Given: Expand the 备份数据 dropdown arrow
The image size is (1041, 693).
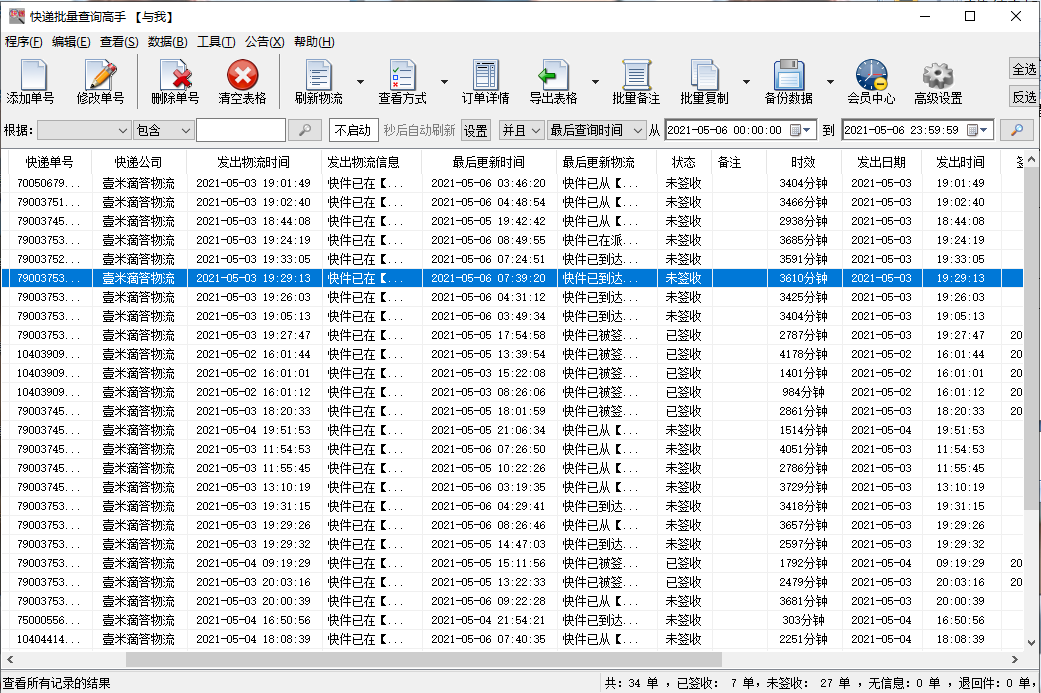Looking at the screenshot, I should click(830, 82).
